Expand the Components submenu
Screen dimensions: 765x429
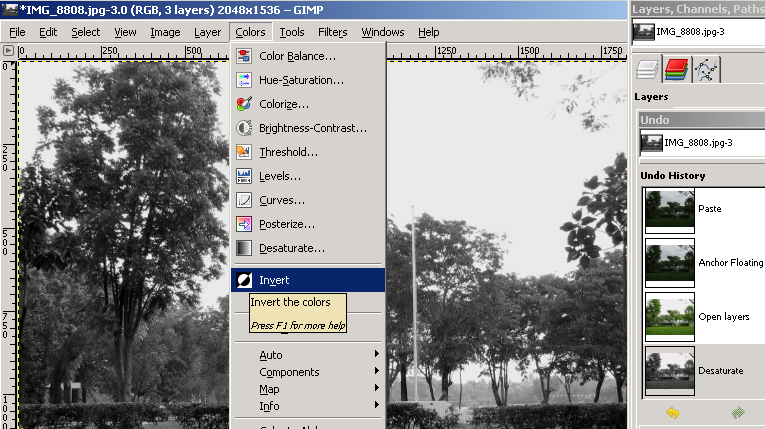[308, 372]
